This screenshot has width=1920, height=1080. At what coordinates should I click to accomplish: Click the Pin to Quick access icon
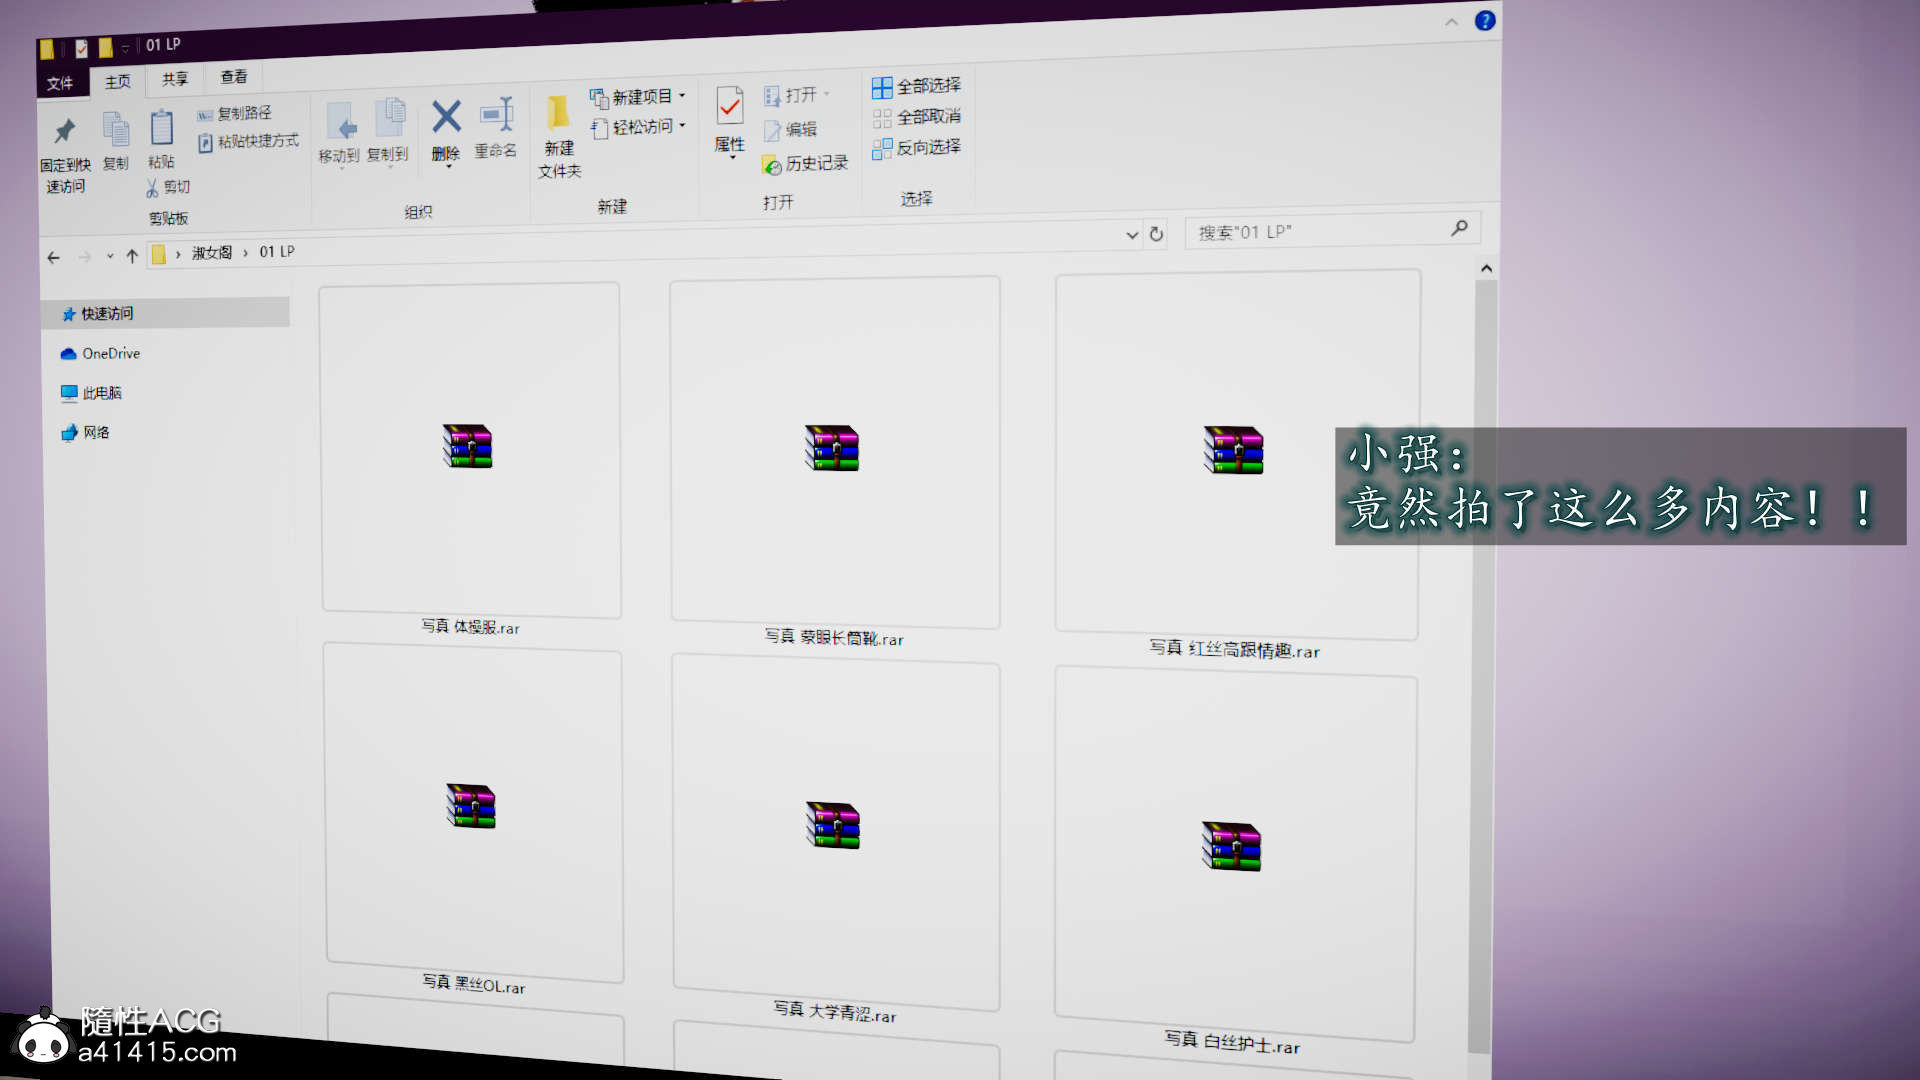(x=65, y=131)
